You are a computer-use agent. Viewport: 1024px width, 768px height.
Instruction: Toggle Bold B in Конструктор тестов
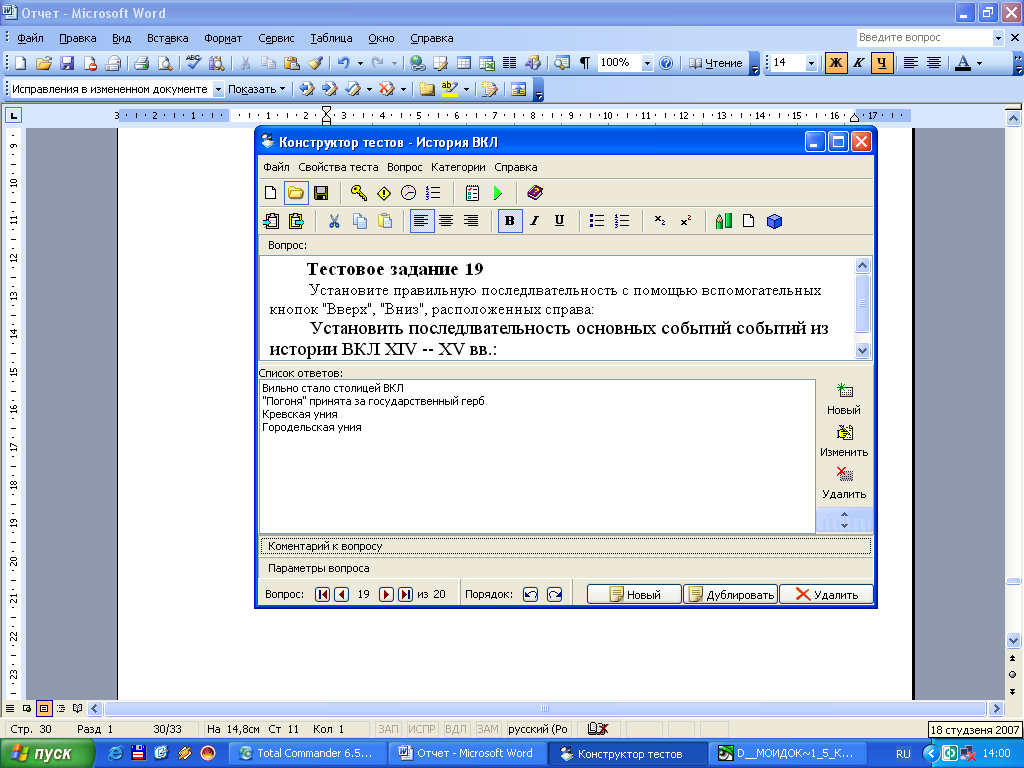click(x=510, y=221)
